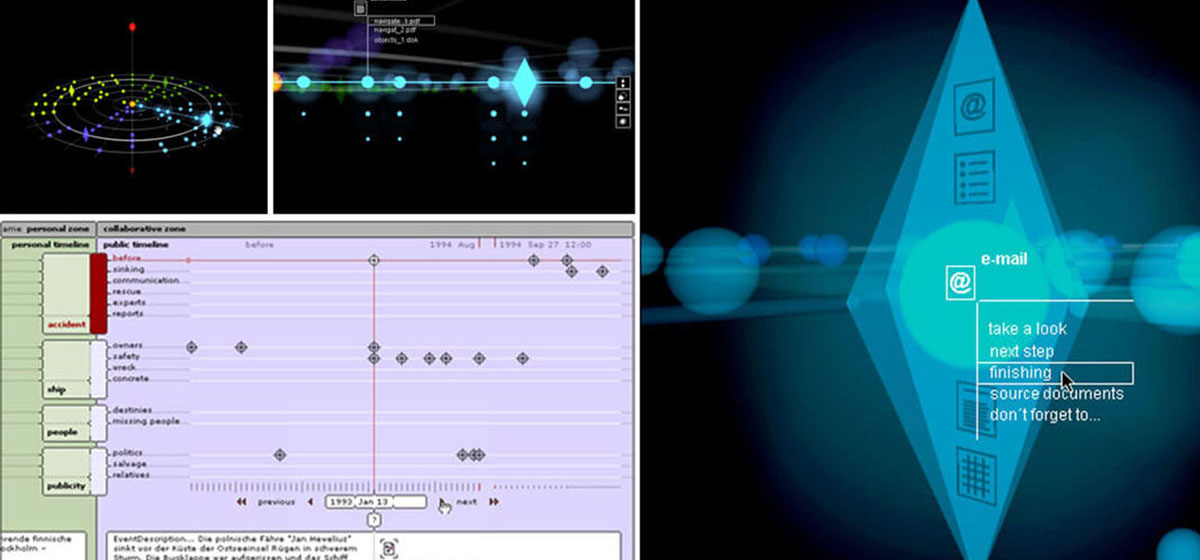Click the question mark button below the date
The height and width of the screenshot is (560, 1200).
point(374,520)
